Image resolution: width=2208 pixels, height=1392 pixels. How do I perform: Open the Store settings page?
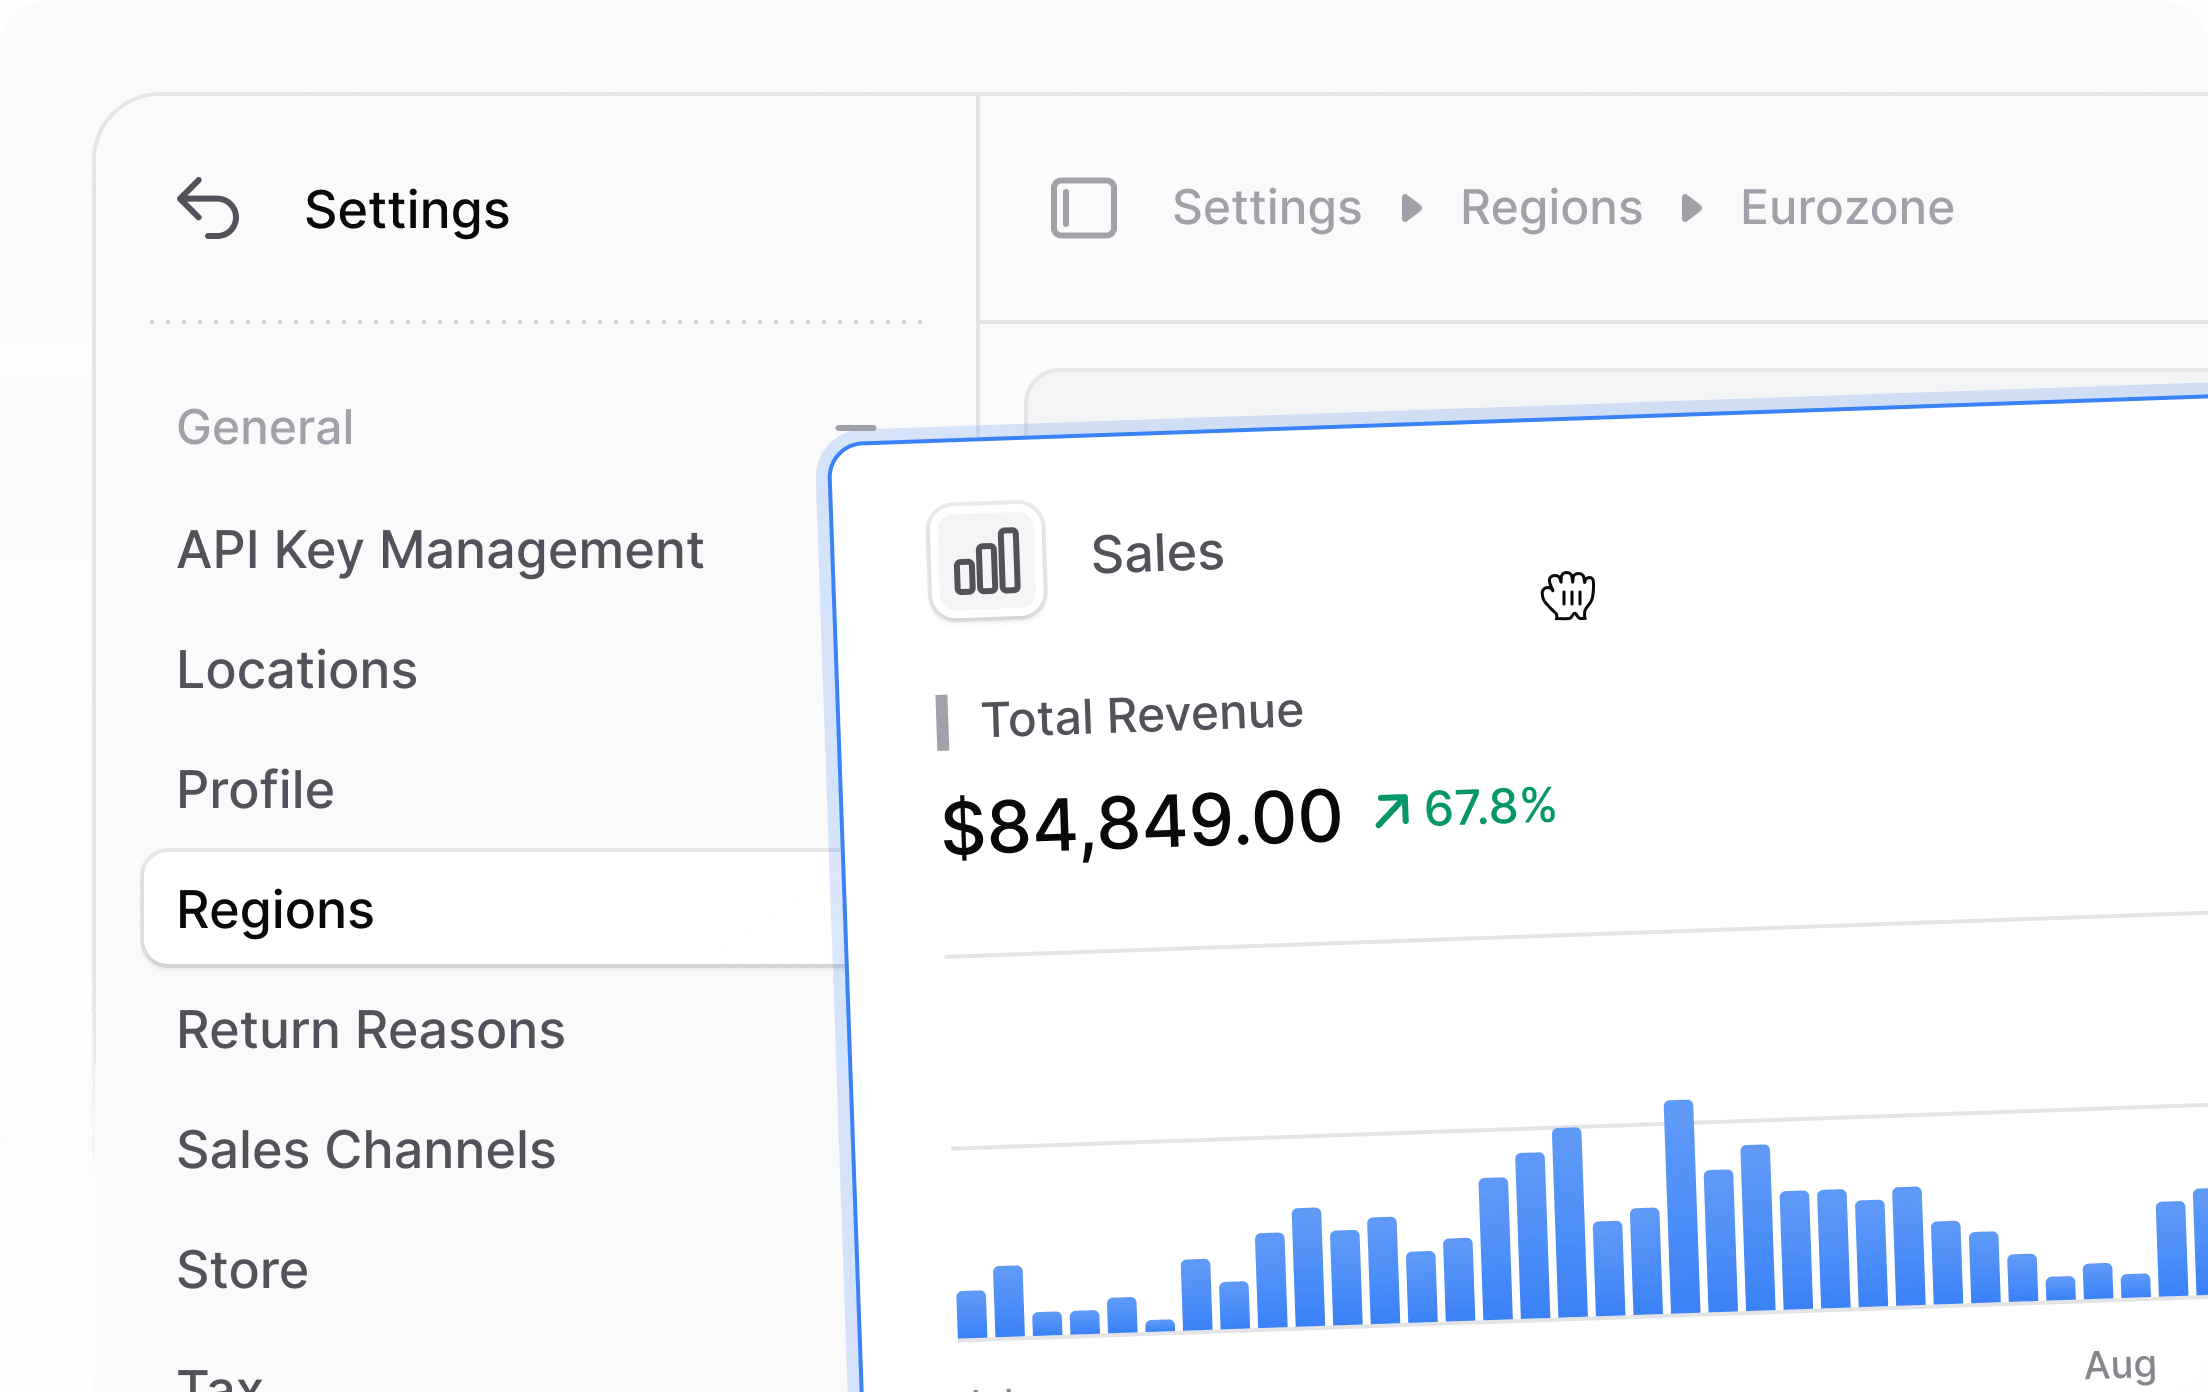(x=243, y=1270)
